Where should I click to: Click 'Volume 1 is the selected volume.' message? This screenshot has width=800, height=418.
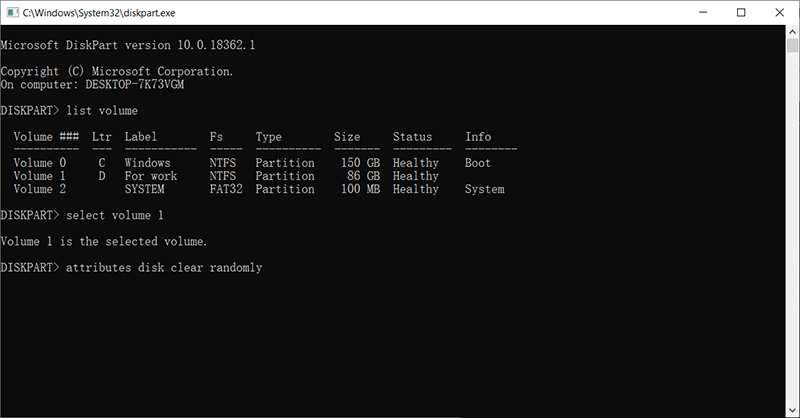click(x=104, y=241)
